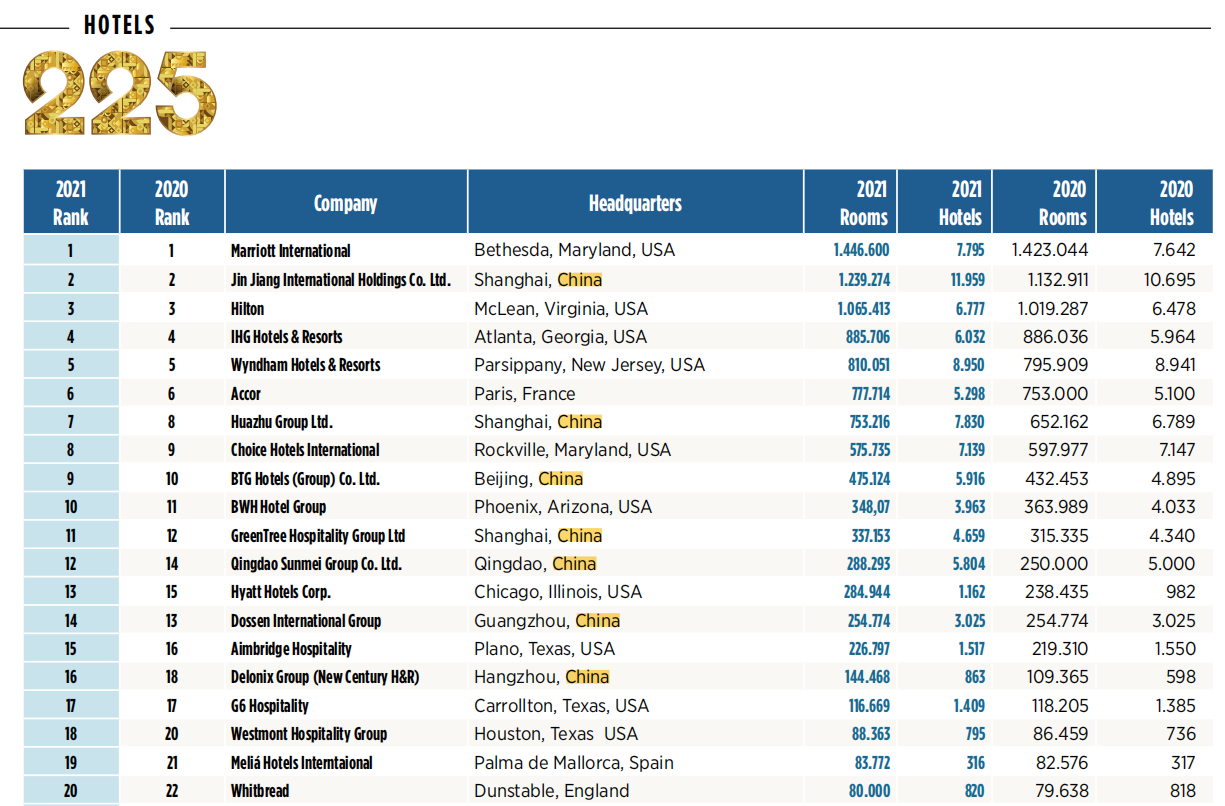Screen dimensions: 1225x806
Task: Click the highlighted China in Hangzhou row
Action: (587, 677)
